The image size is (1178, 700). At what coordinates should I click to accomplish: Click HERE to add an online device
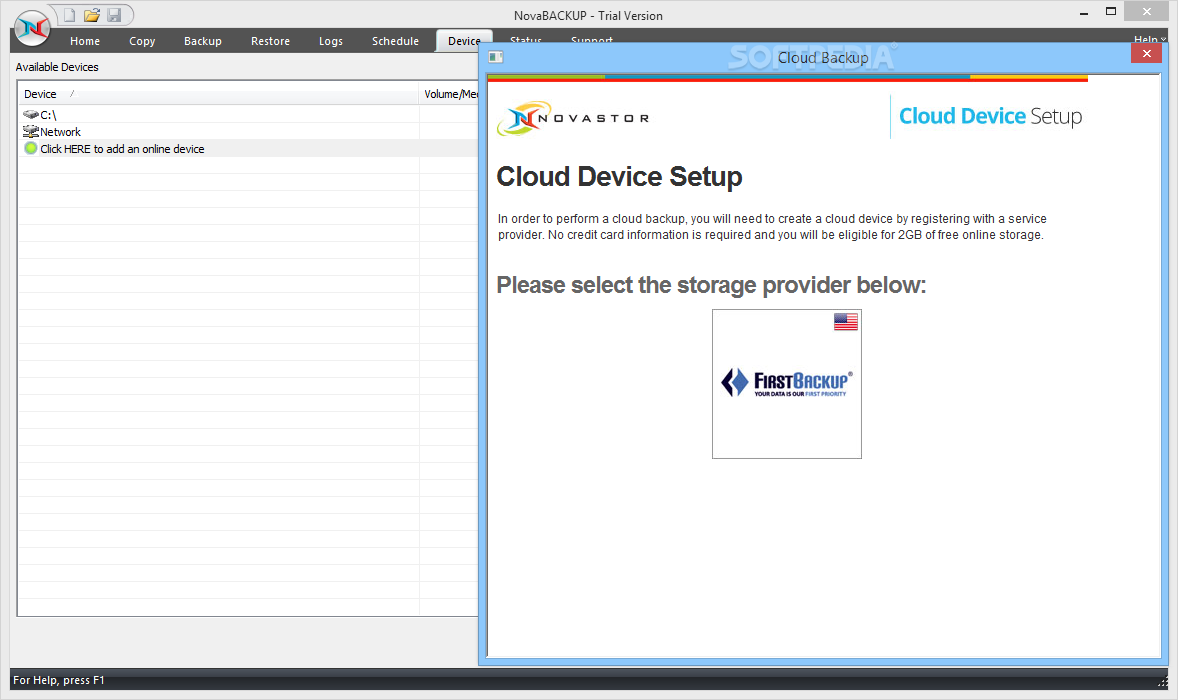coord(122,149)
